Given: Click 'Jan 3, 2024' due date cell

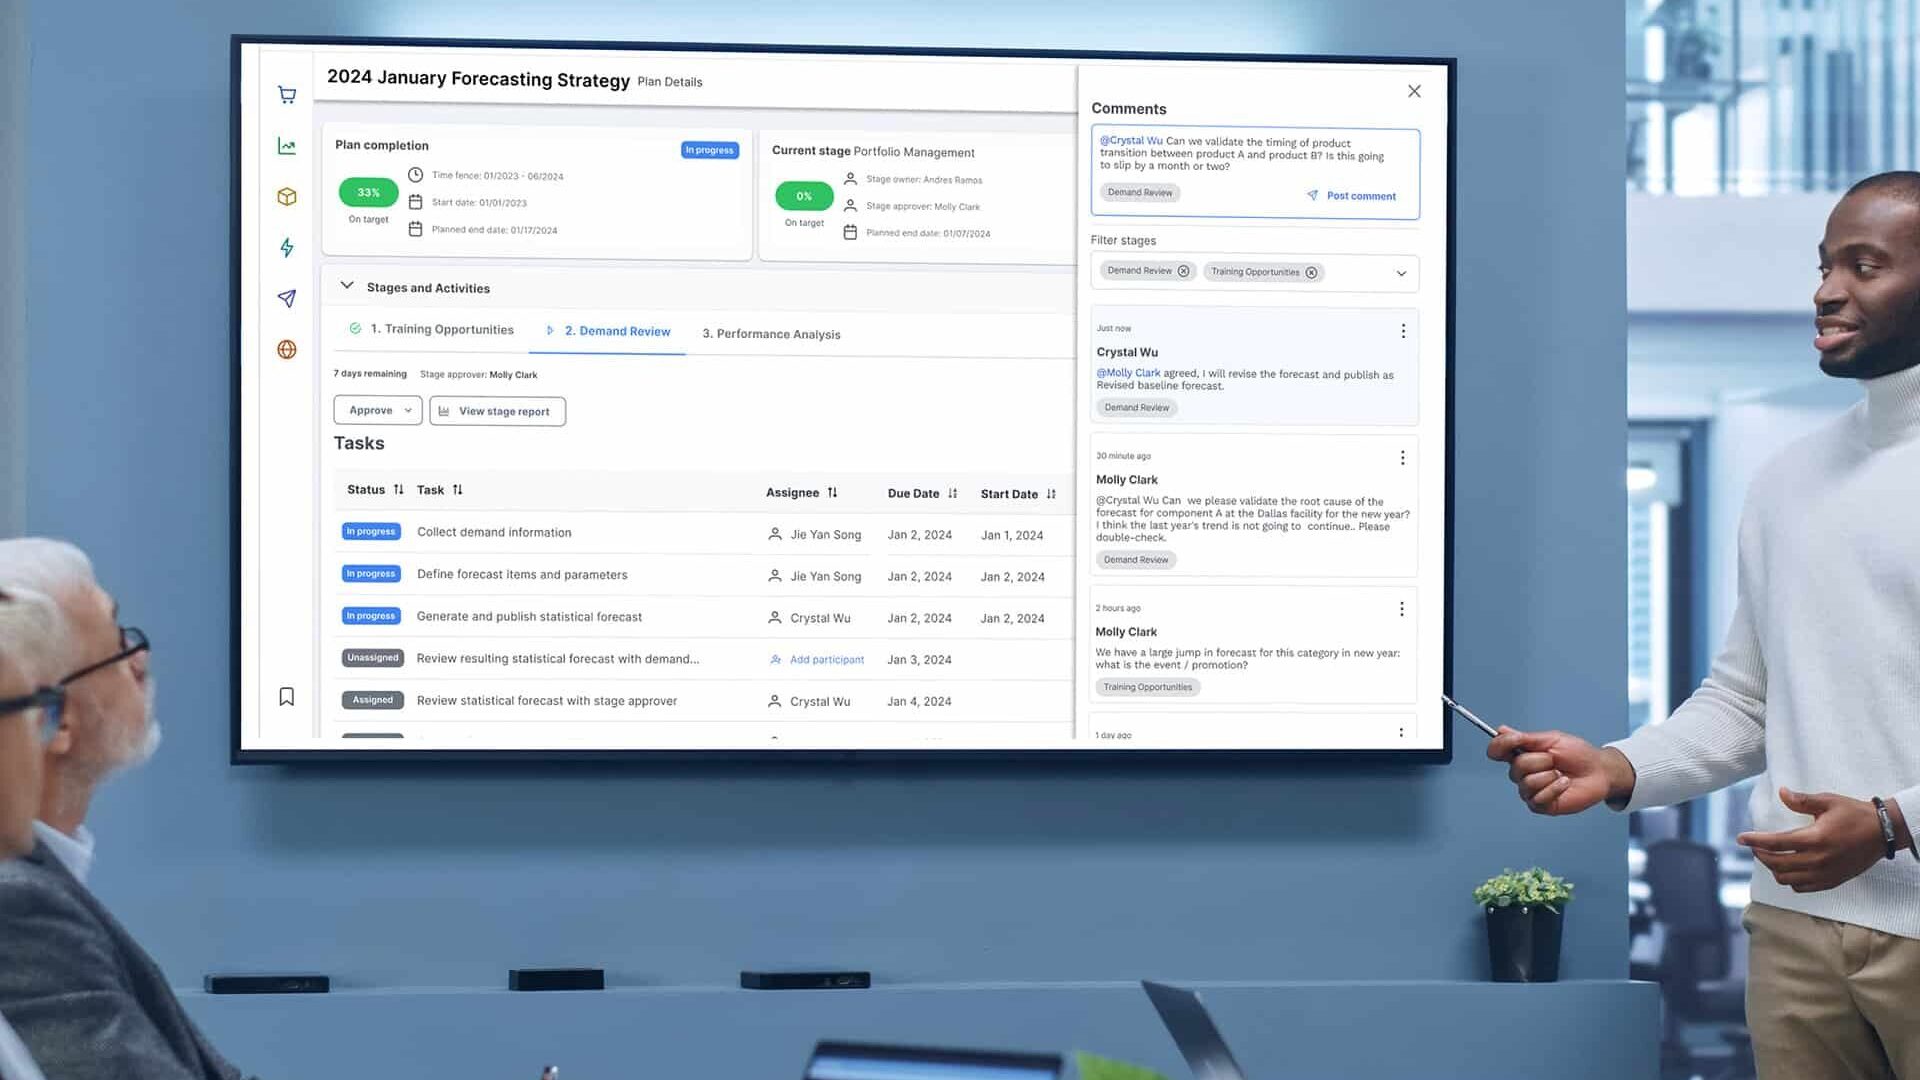Looking at the screenshot, I should [919, 660].
